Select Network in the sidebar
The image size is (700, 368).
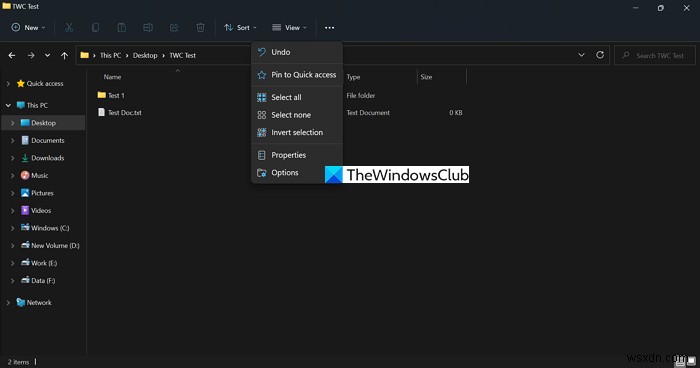pyautogui.click(x=34, y=303)
